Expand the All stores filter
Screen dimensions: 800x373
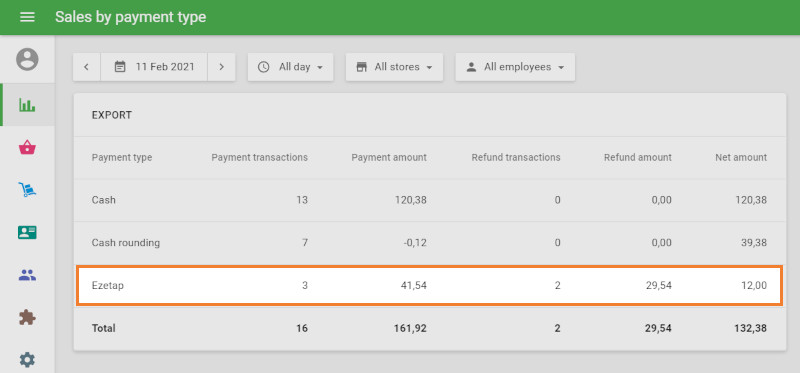point(394,67)
